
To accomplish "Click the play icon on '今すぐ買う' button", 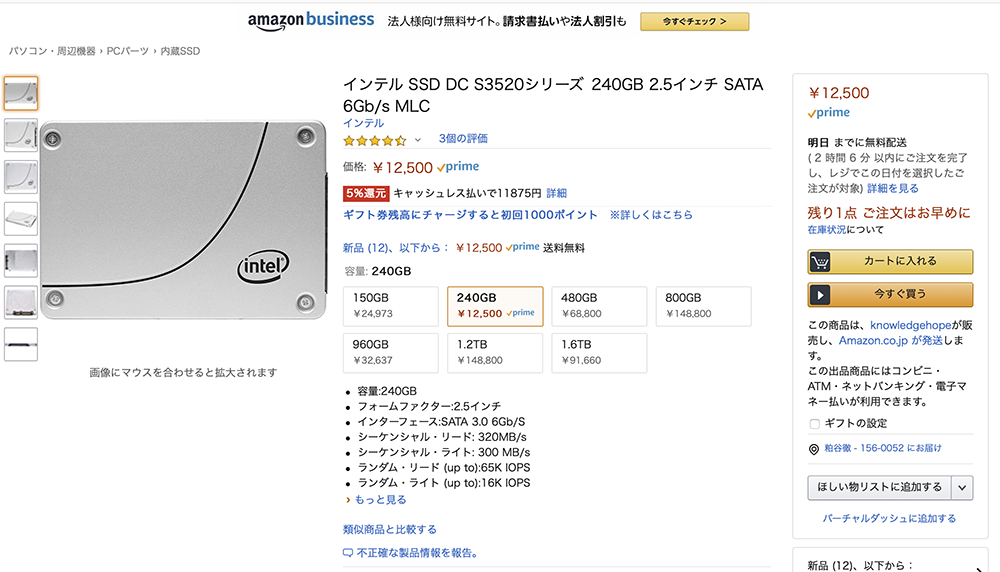I will point(821,295).
